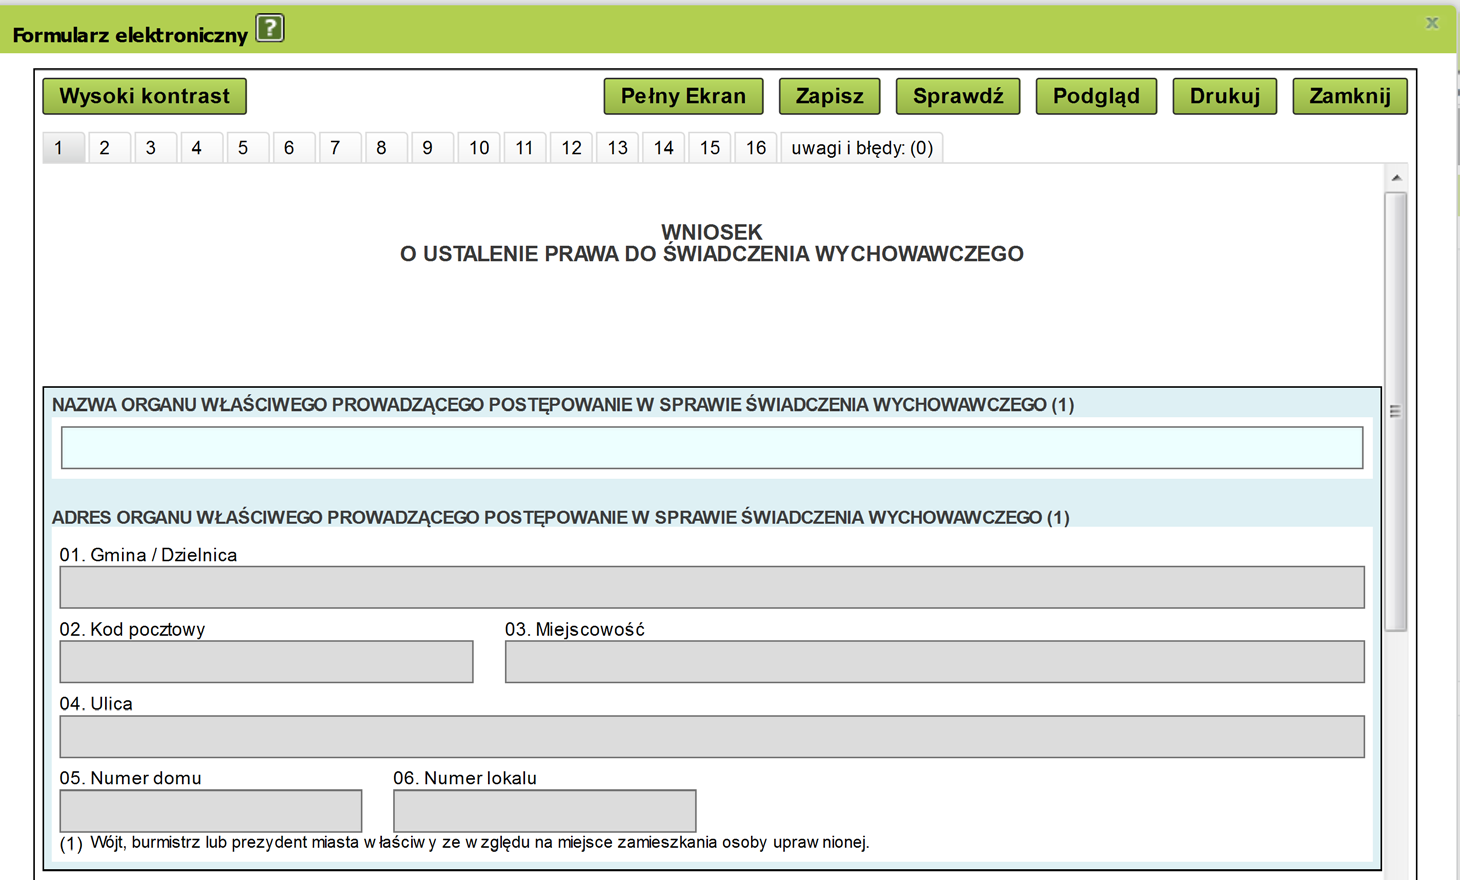Image resolution: width=1460 pixels, height=880 pixels.
Task: Open the uwagi i błędy tab
Action: pos(862,148)
